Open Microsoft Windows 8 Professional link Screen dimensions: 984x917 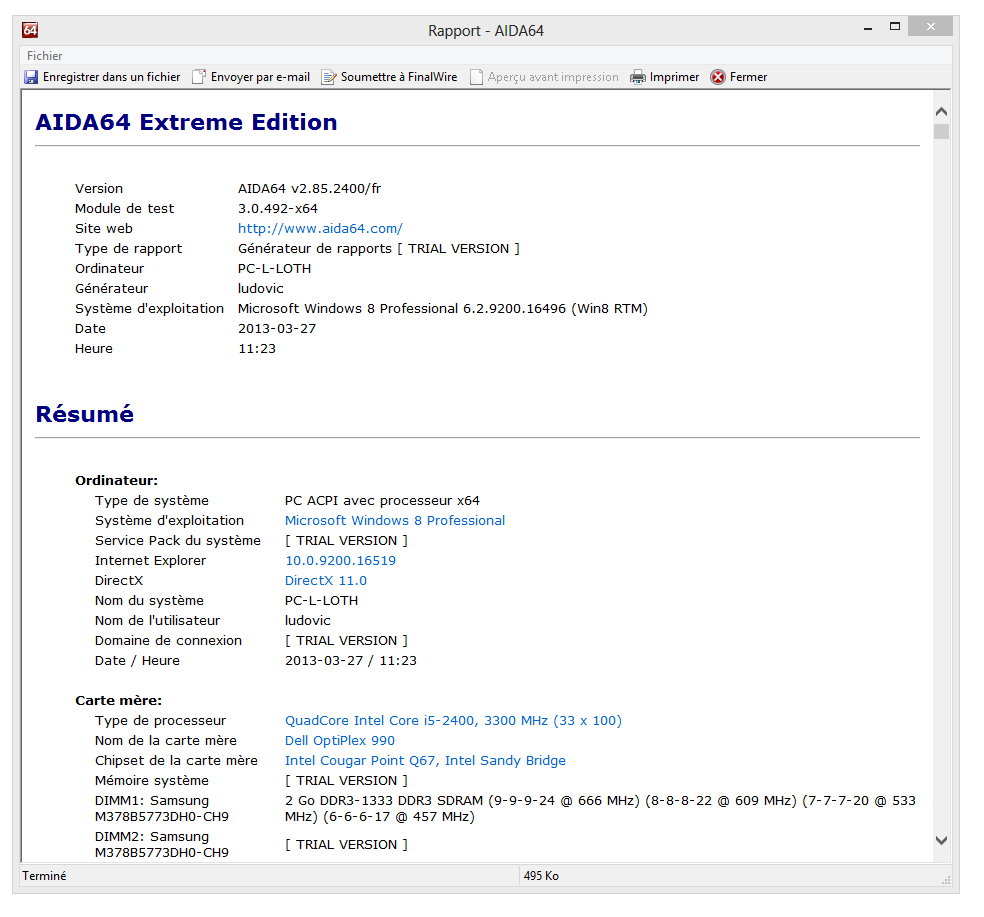395,520
